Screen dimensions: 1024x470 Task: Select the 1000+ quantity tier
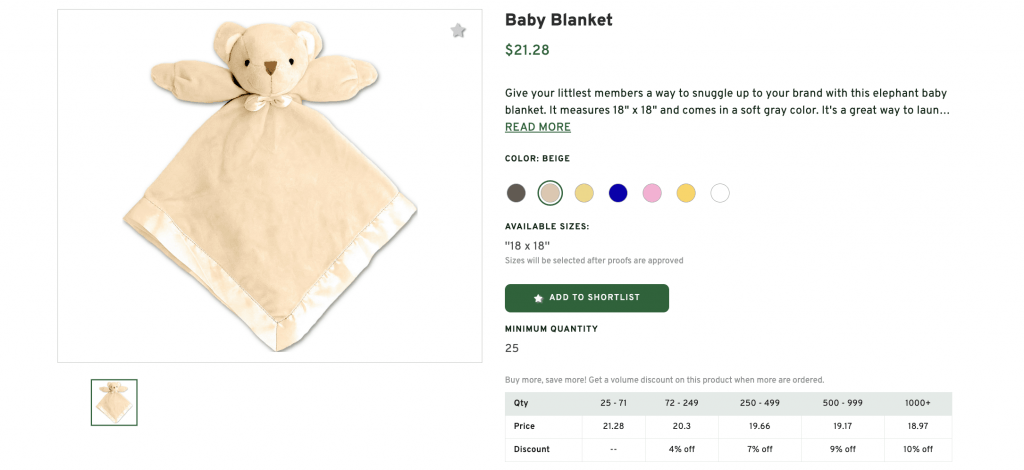(x=917, y=403)
